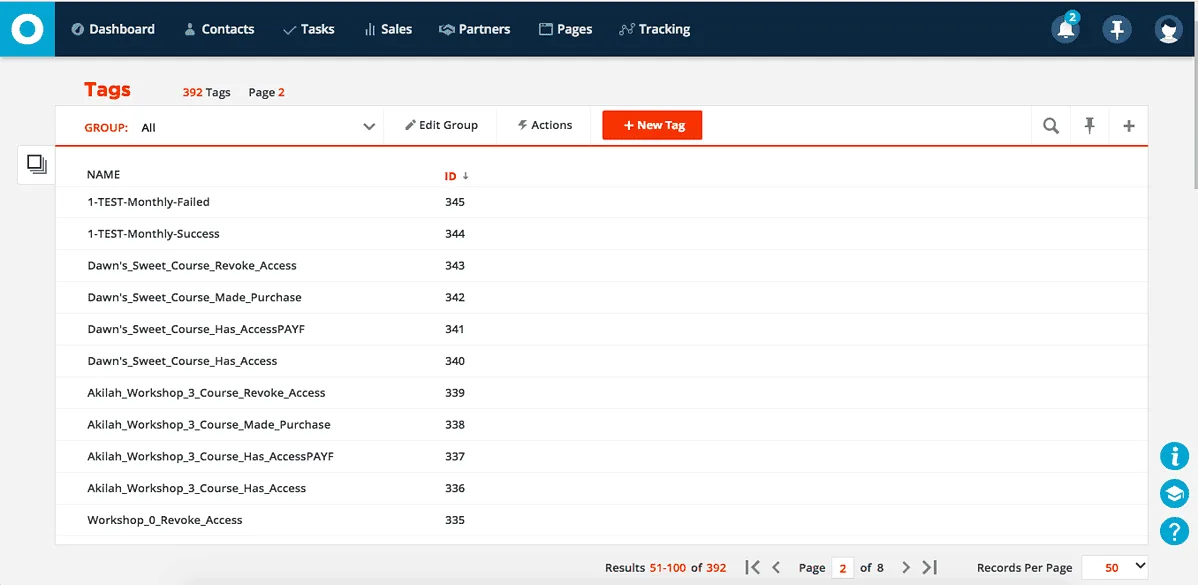Open help with the question mark icon
The image size is (1198, 585).
click(1174, 531)
